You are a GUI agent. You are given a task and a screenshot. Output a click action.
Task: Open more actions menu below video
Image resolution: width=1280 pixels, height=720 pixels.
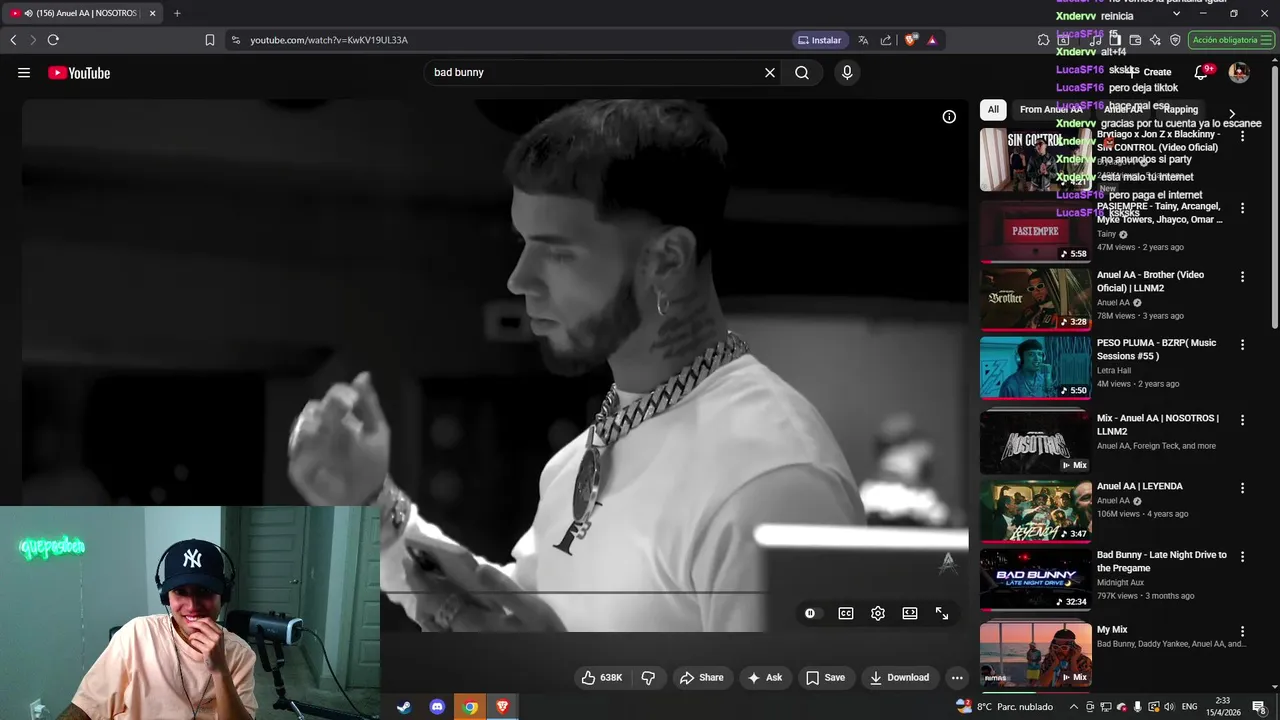[x=957, y=678]
